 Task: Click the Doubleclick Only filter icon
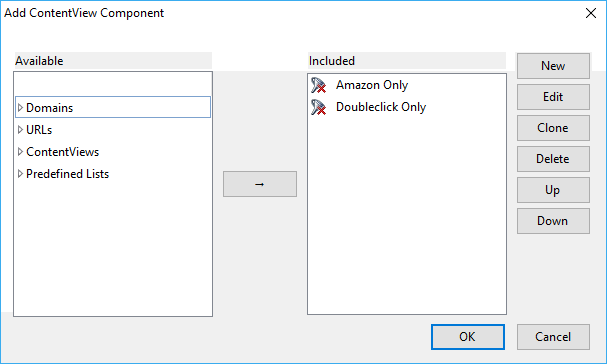pos(319,107)
